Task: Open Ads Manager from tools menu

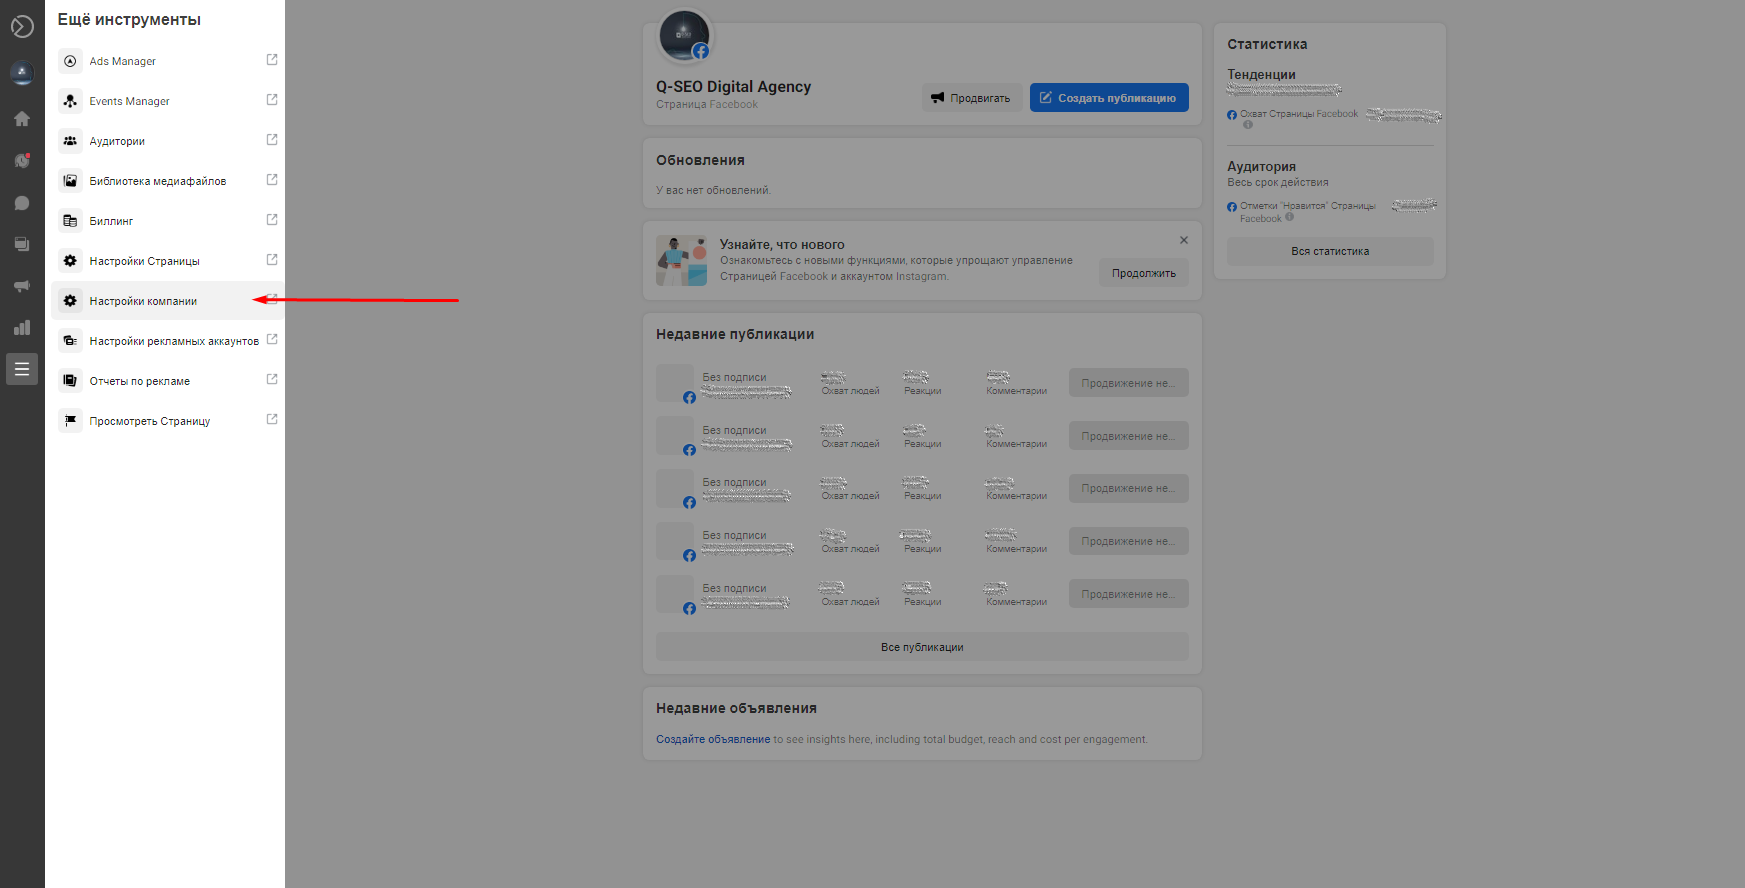Action: 123,61
